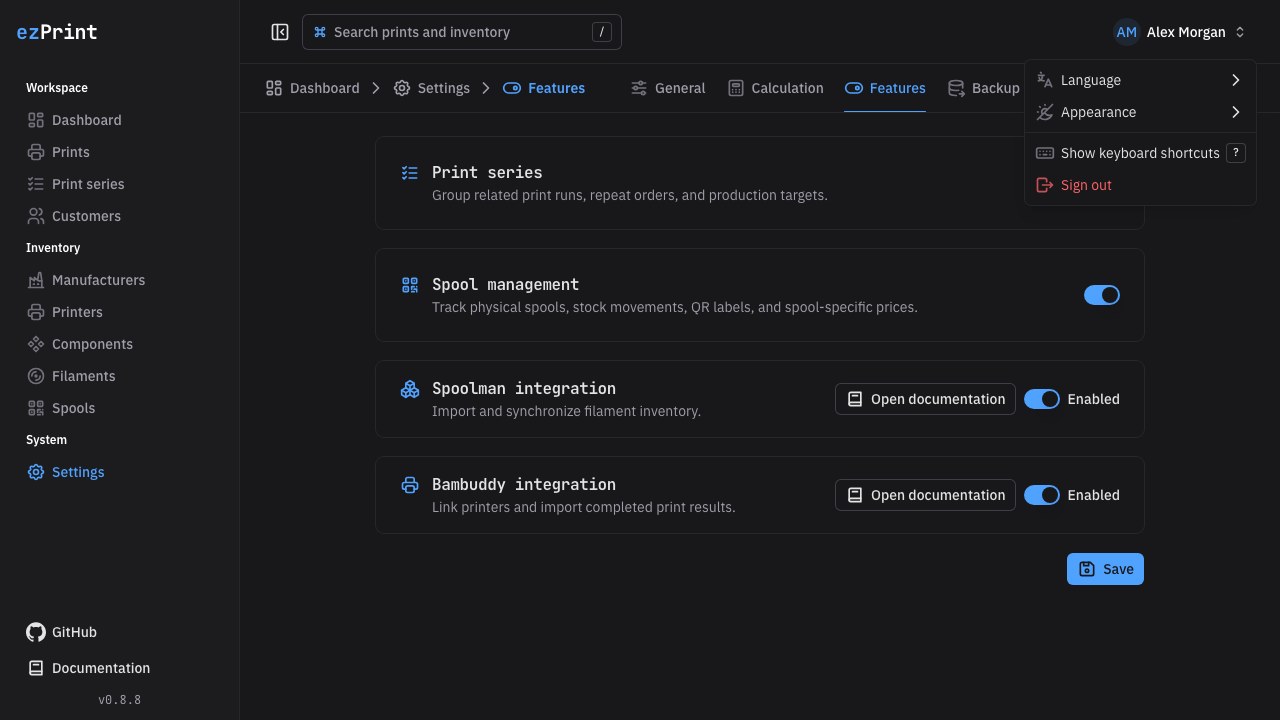Show keyboard shortcuts from the user menu
The height and width of the screenshot is (720, 1280).
click(x=1140, y=153)
